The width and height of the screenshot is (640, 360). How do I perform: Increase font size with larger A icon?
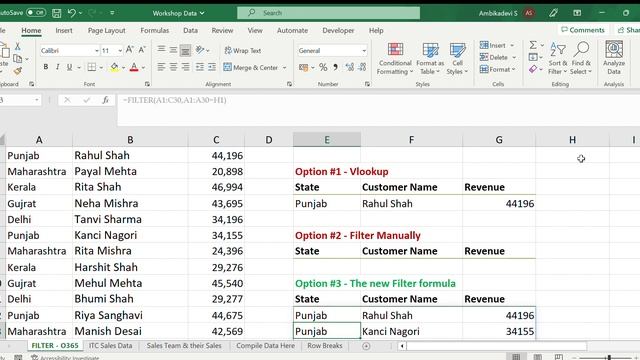pyautogui.click(x=129, y=50)
